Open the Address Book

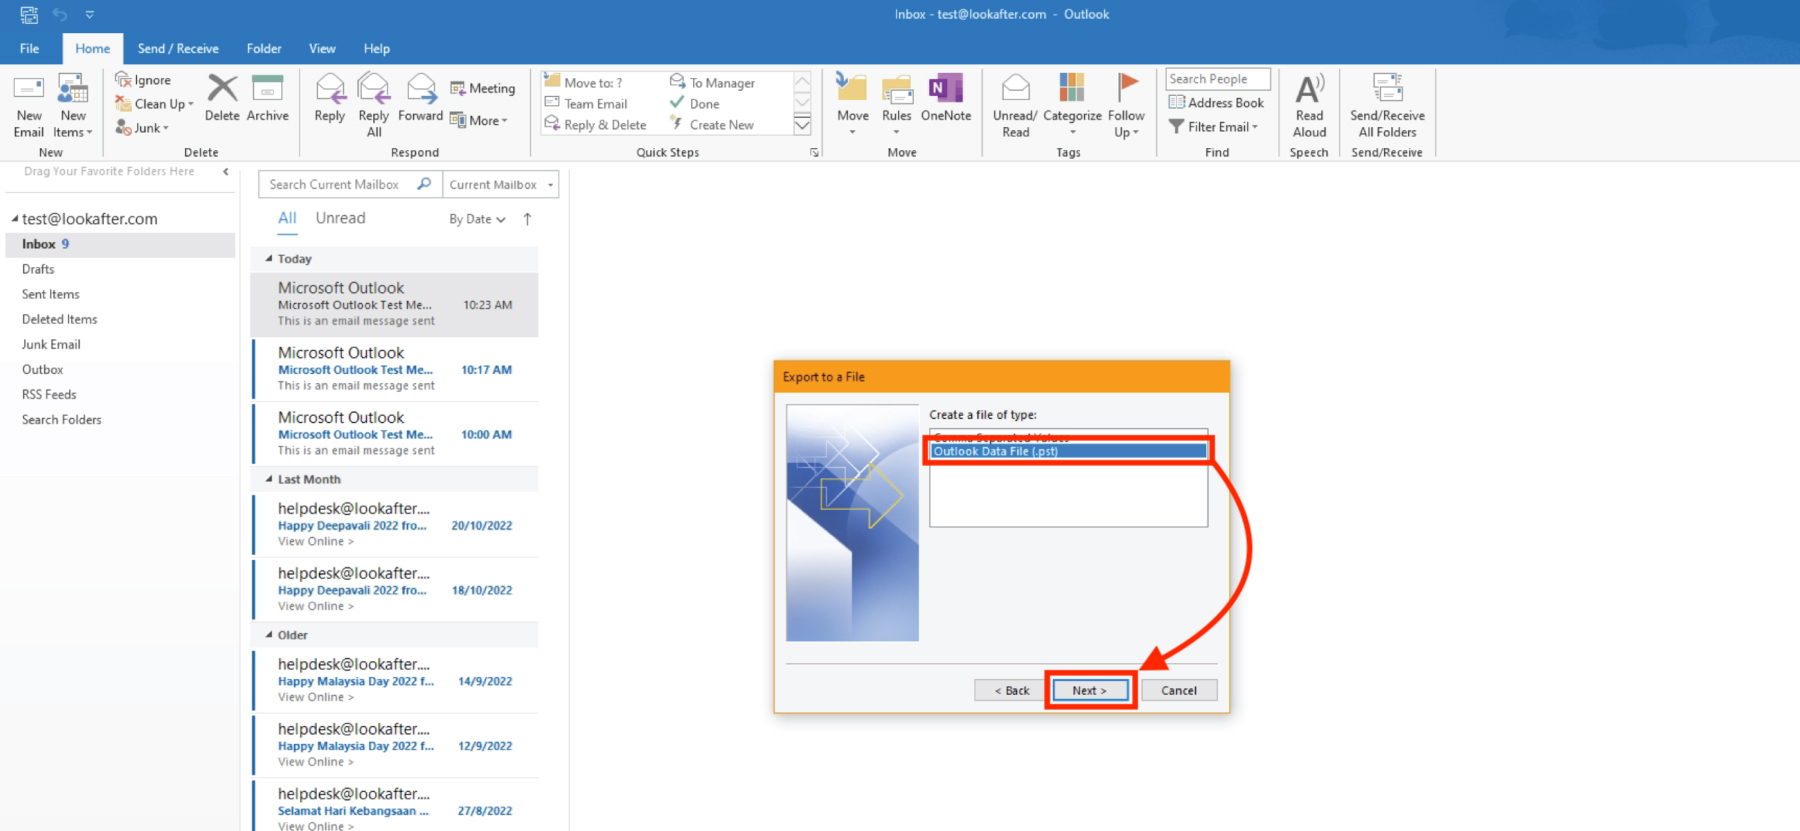1217,103
